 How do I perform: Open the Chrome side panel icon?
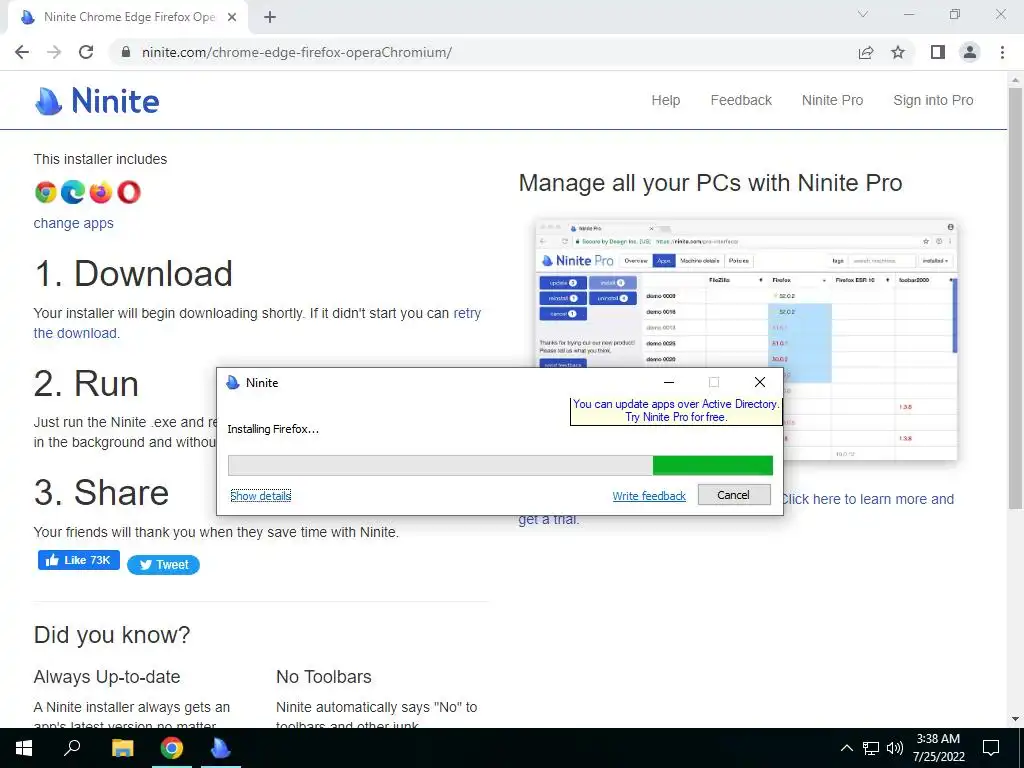938,52
